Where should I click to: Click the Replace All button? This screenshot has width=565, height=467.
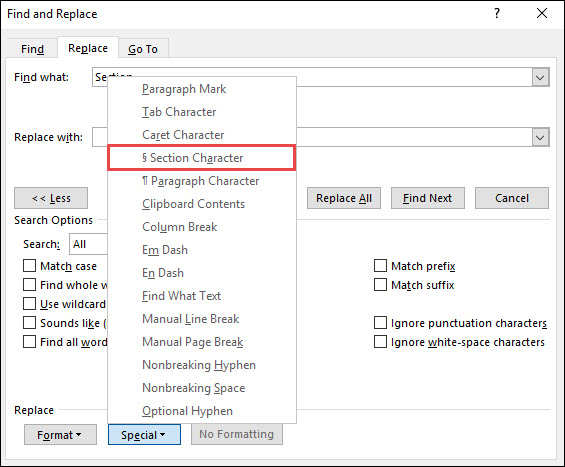point(344,198)
